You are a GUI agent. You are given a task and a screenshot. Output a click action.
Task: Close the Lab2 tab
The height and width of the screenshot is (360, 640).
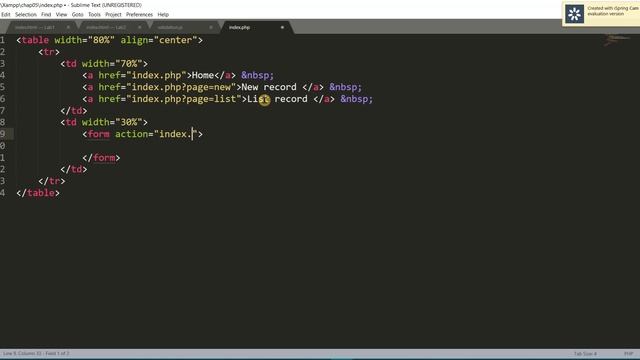140,27
